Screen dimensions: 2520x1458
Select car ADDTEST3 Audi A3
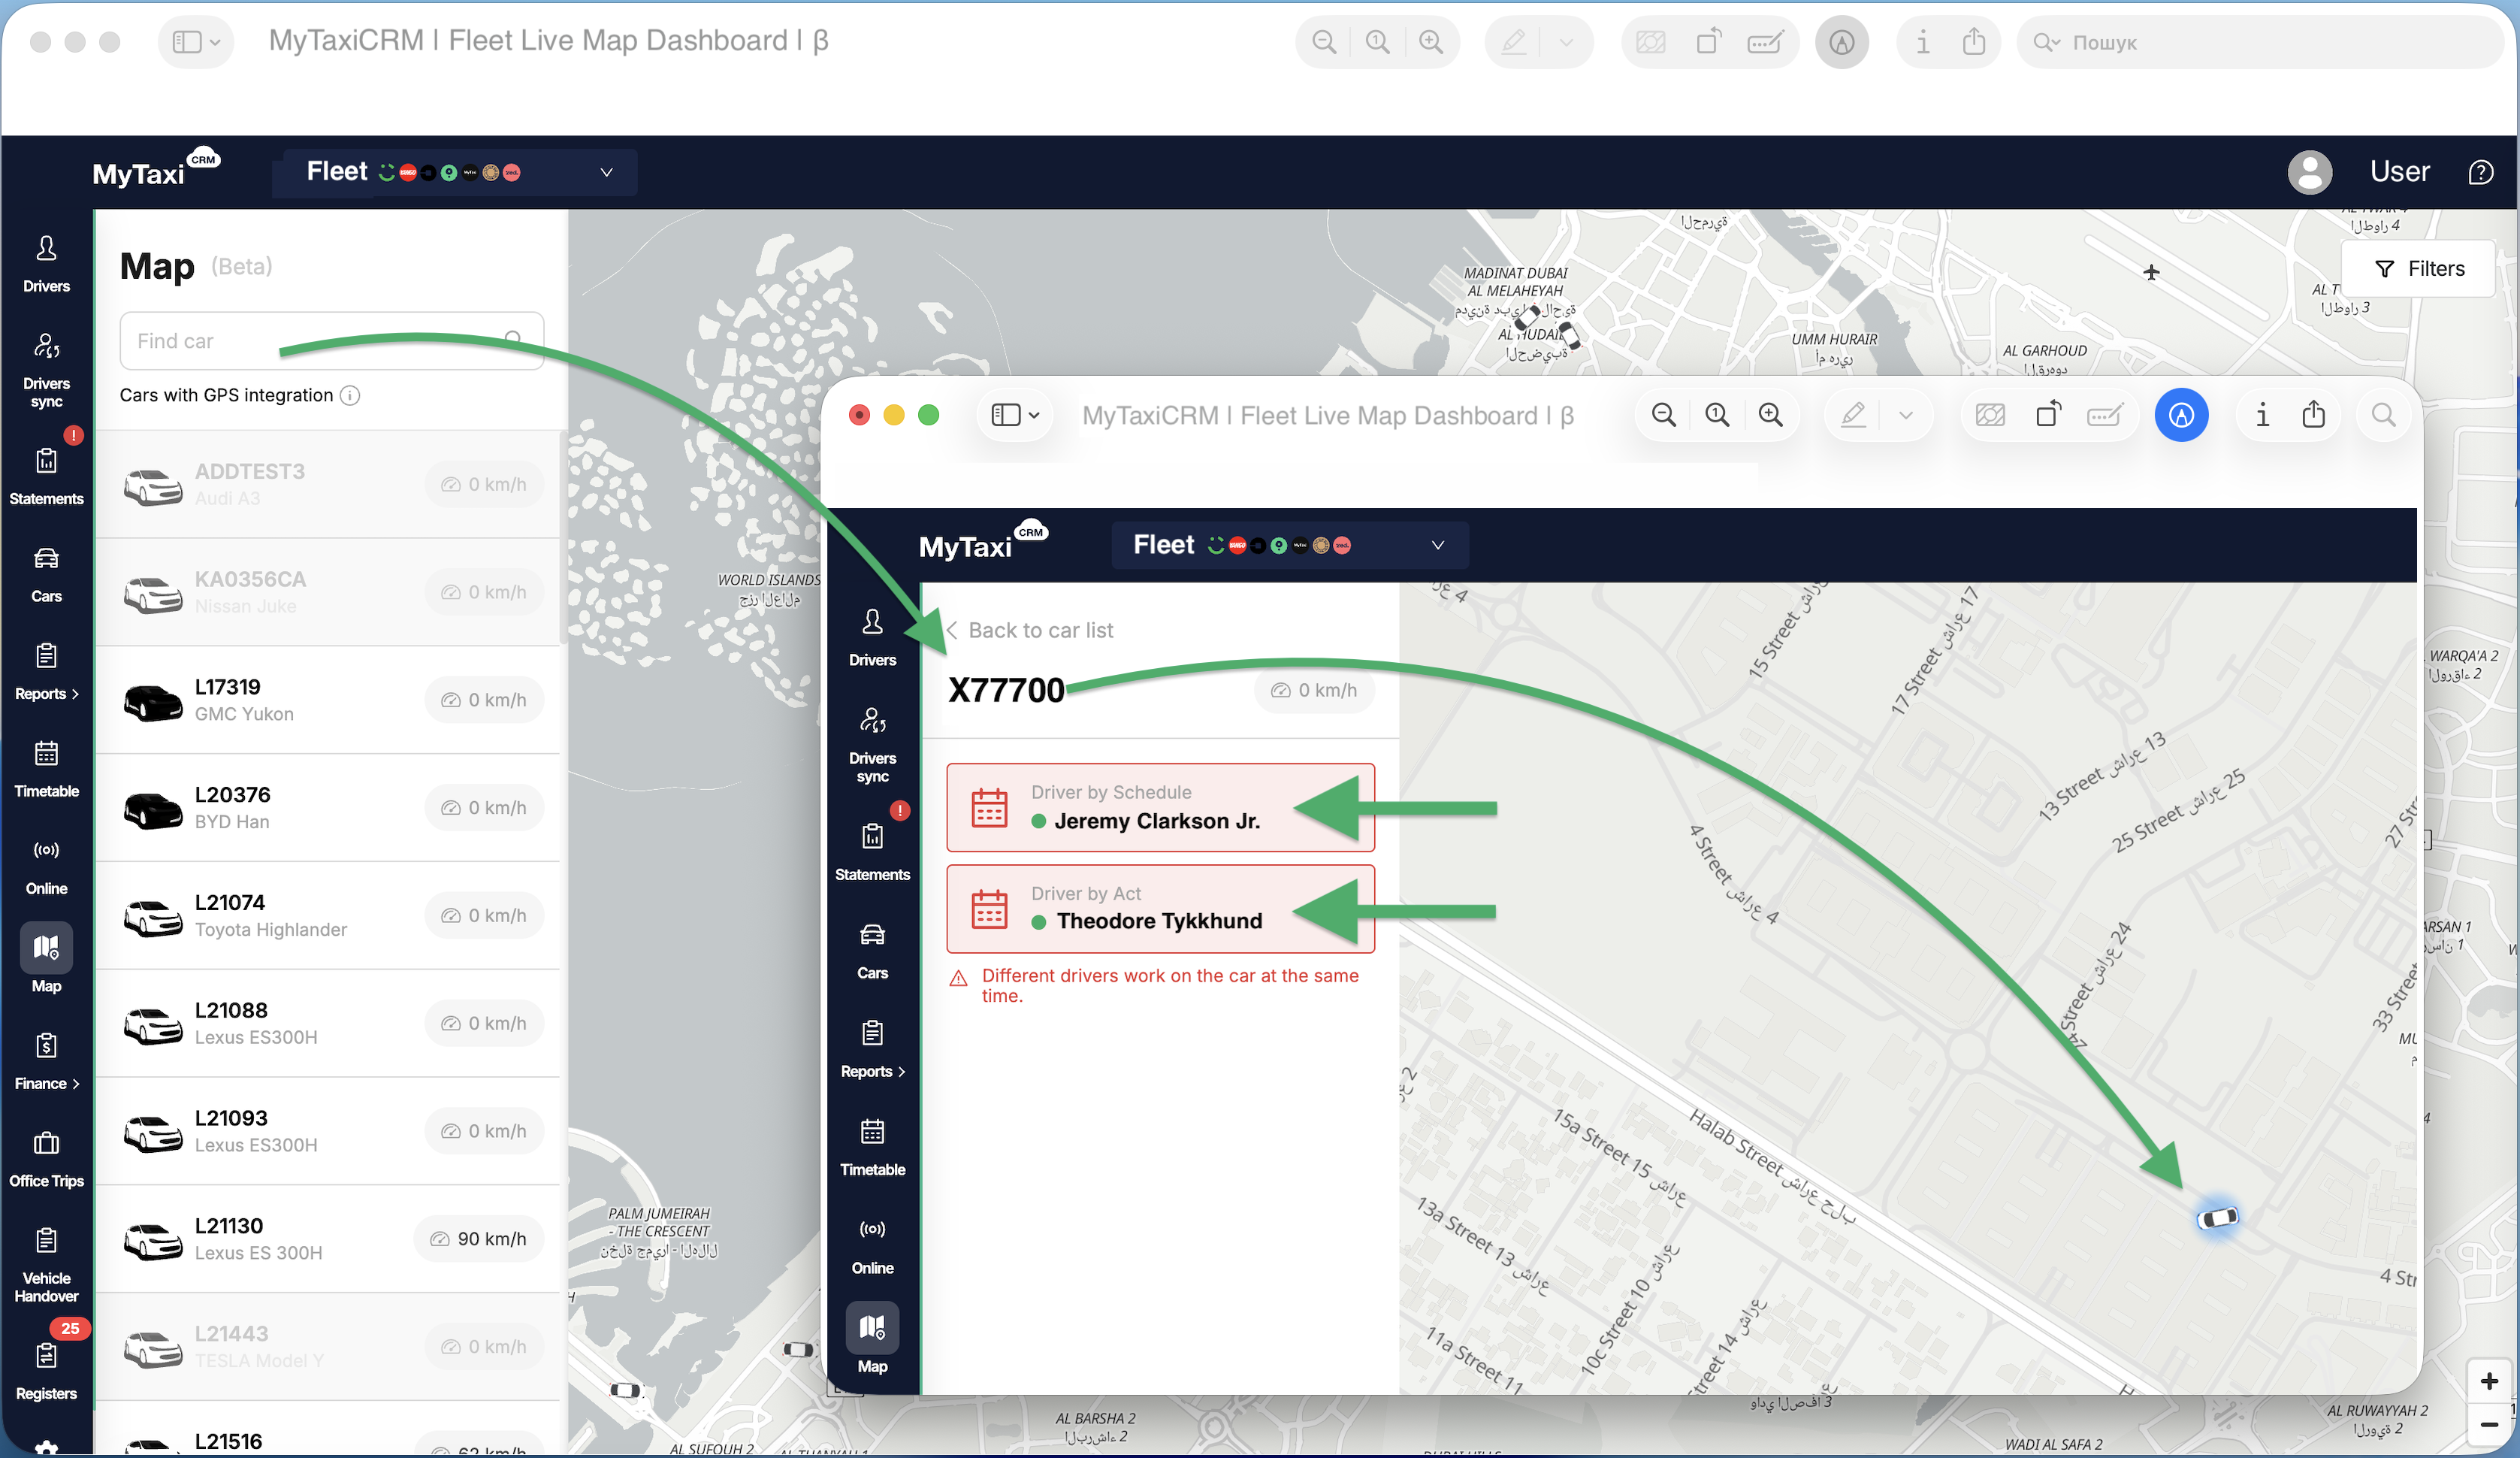click(x=328, y=484)
